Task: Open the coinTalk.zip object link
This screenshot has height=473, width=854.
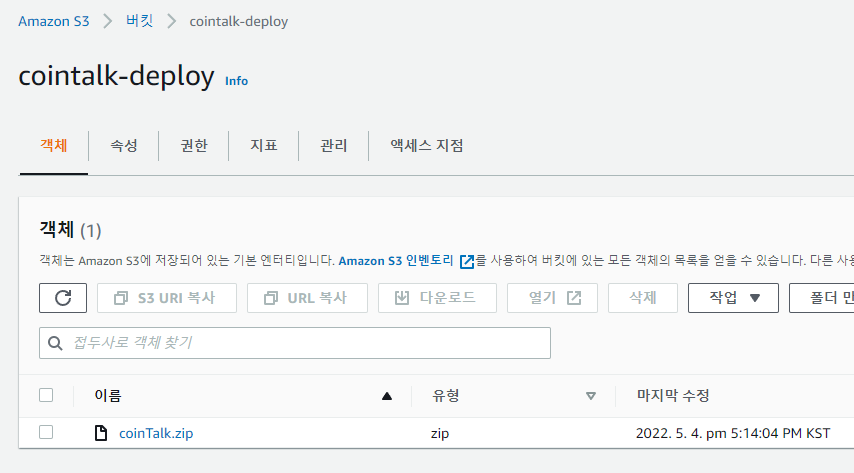Action: click(x=156, y=433)
